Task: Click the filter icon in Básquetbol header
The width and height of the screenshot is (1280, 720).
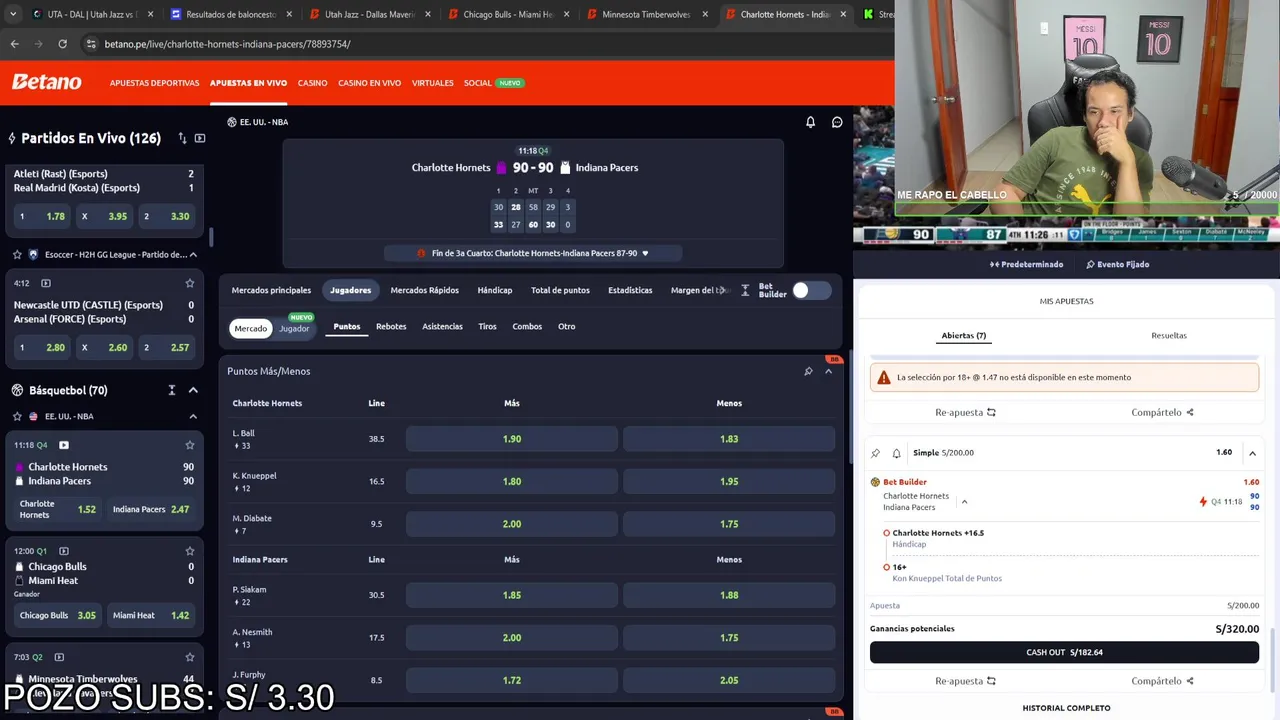Action: pos(171,390)
